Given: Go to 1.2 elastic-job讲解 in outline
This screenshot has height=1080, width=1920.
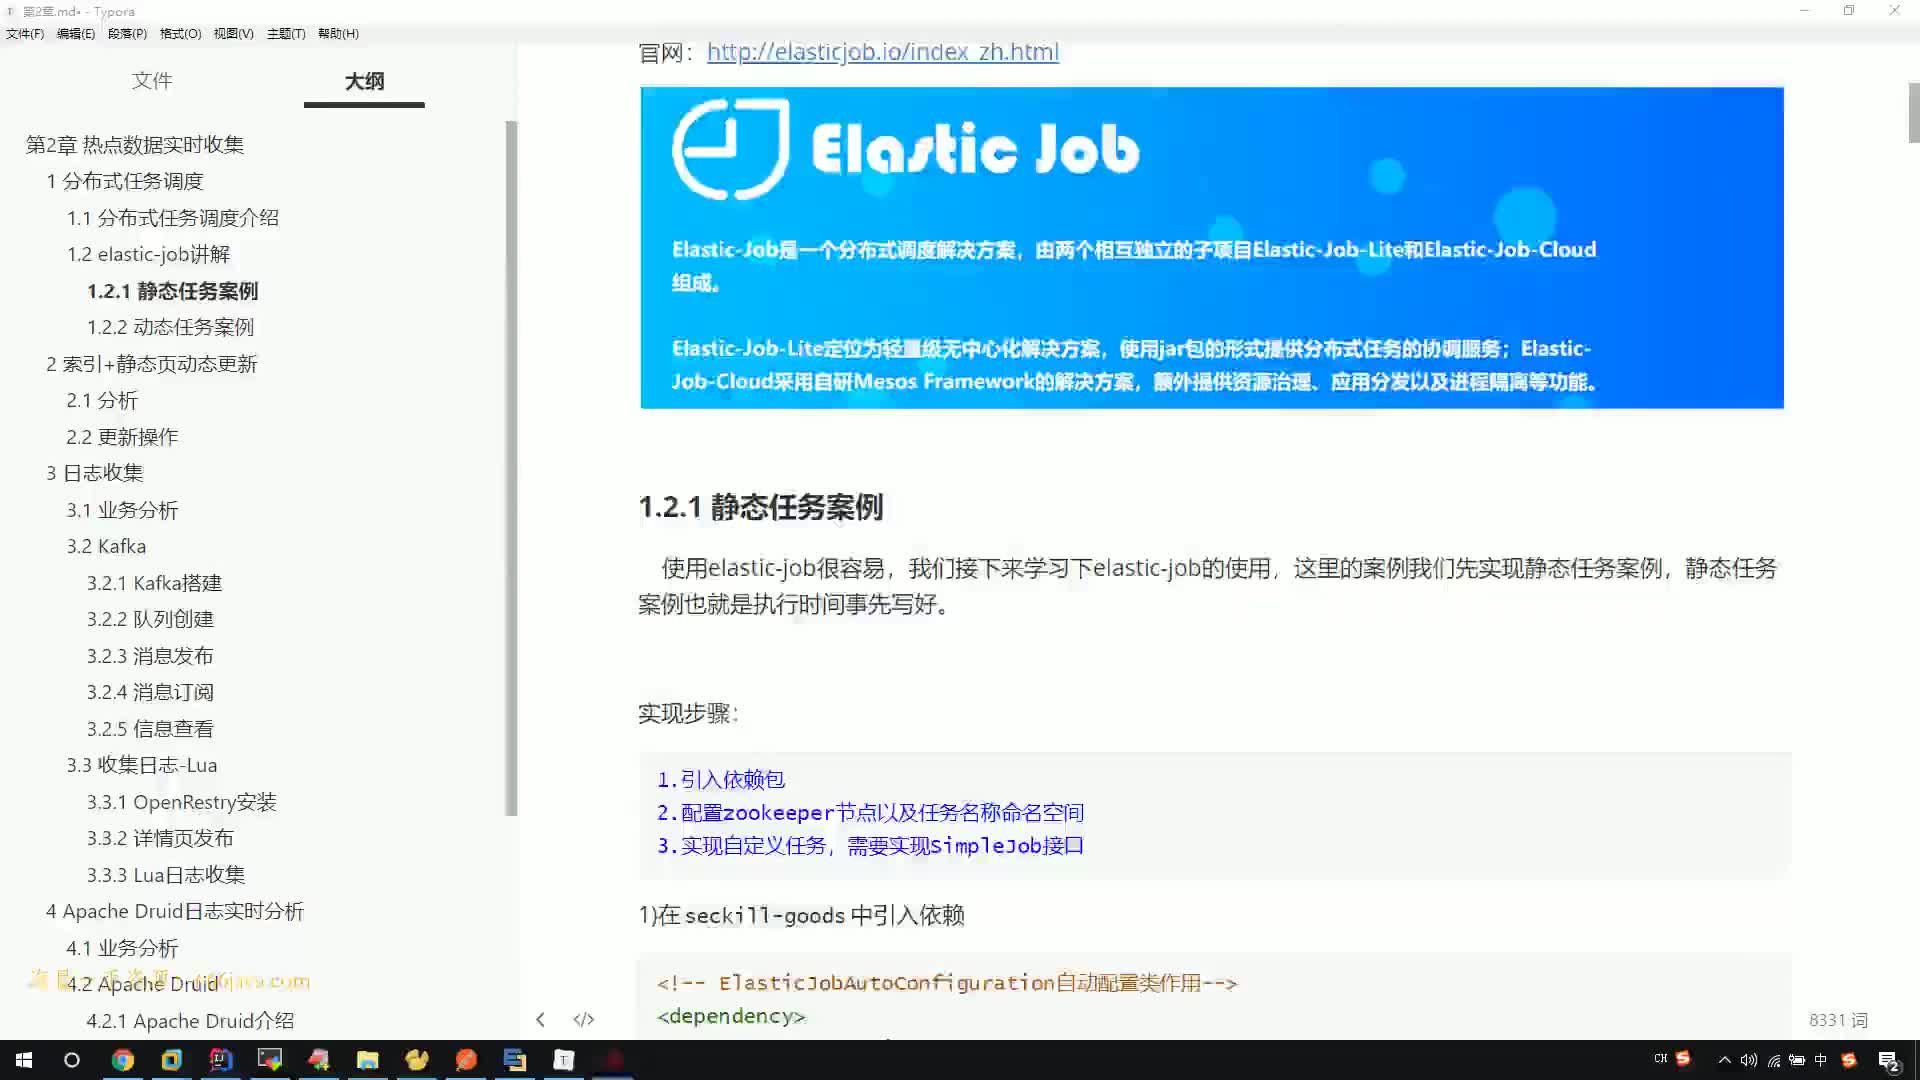Looking at the screenshot, I should pos(148,254).
